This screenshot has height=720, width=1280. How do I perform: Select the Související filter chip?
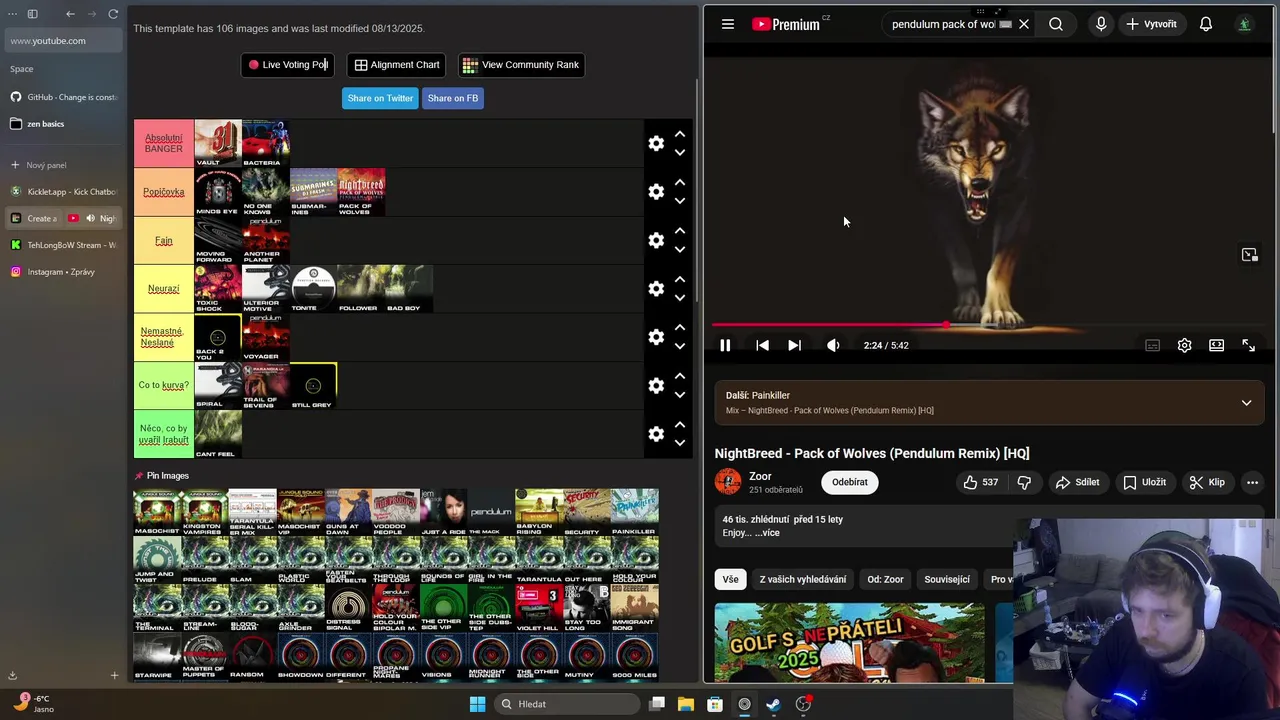tap(947, 579)
